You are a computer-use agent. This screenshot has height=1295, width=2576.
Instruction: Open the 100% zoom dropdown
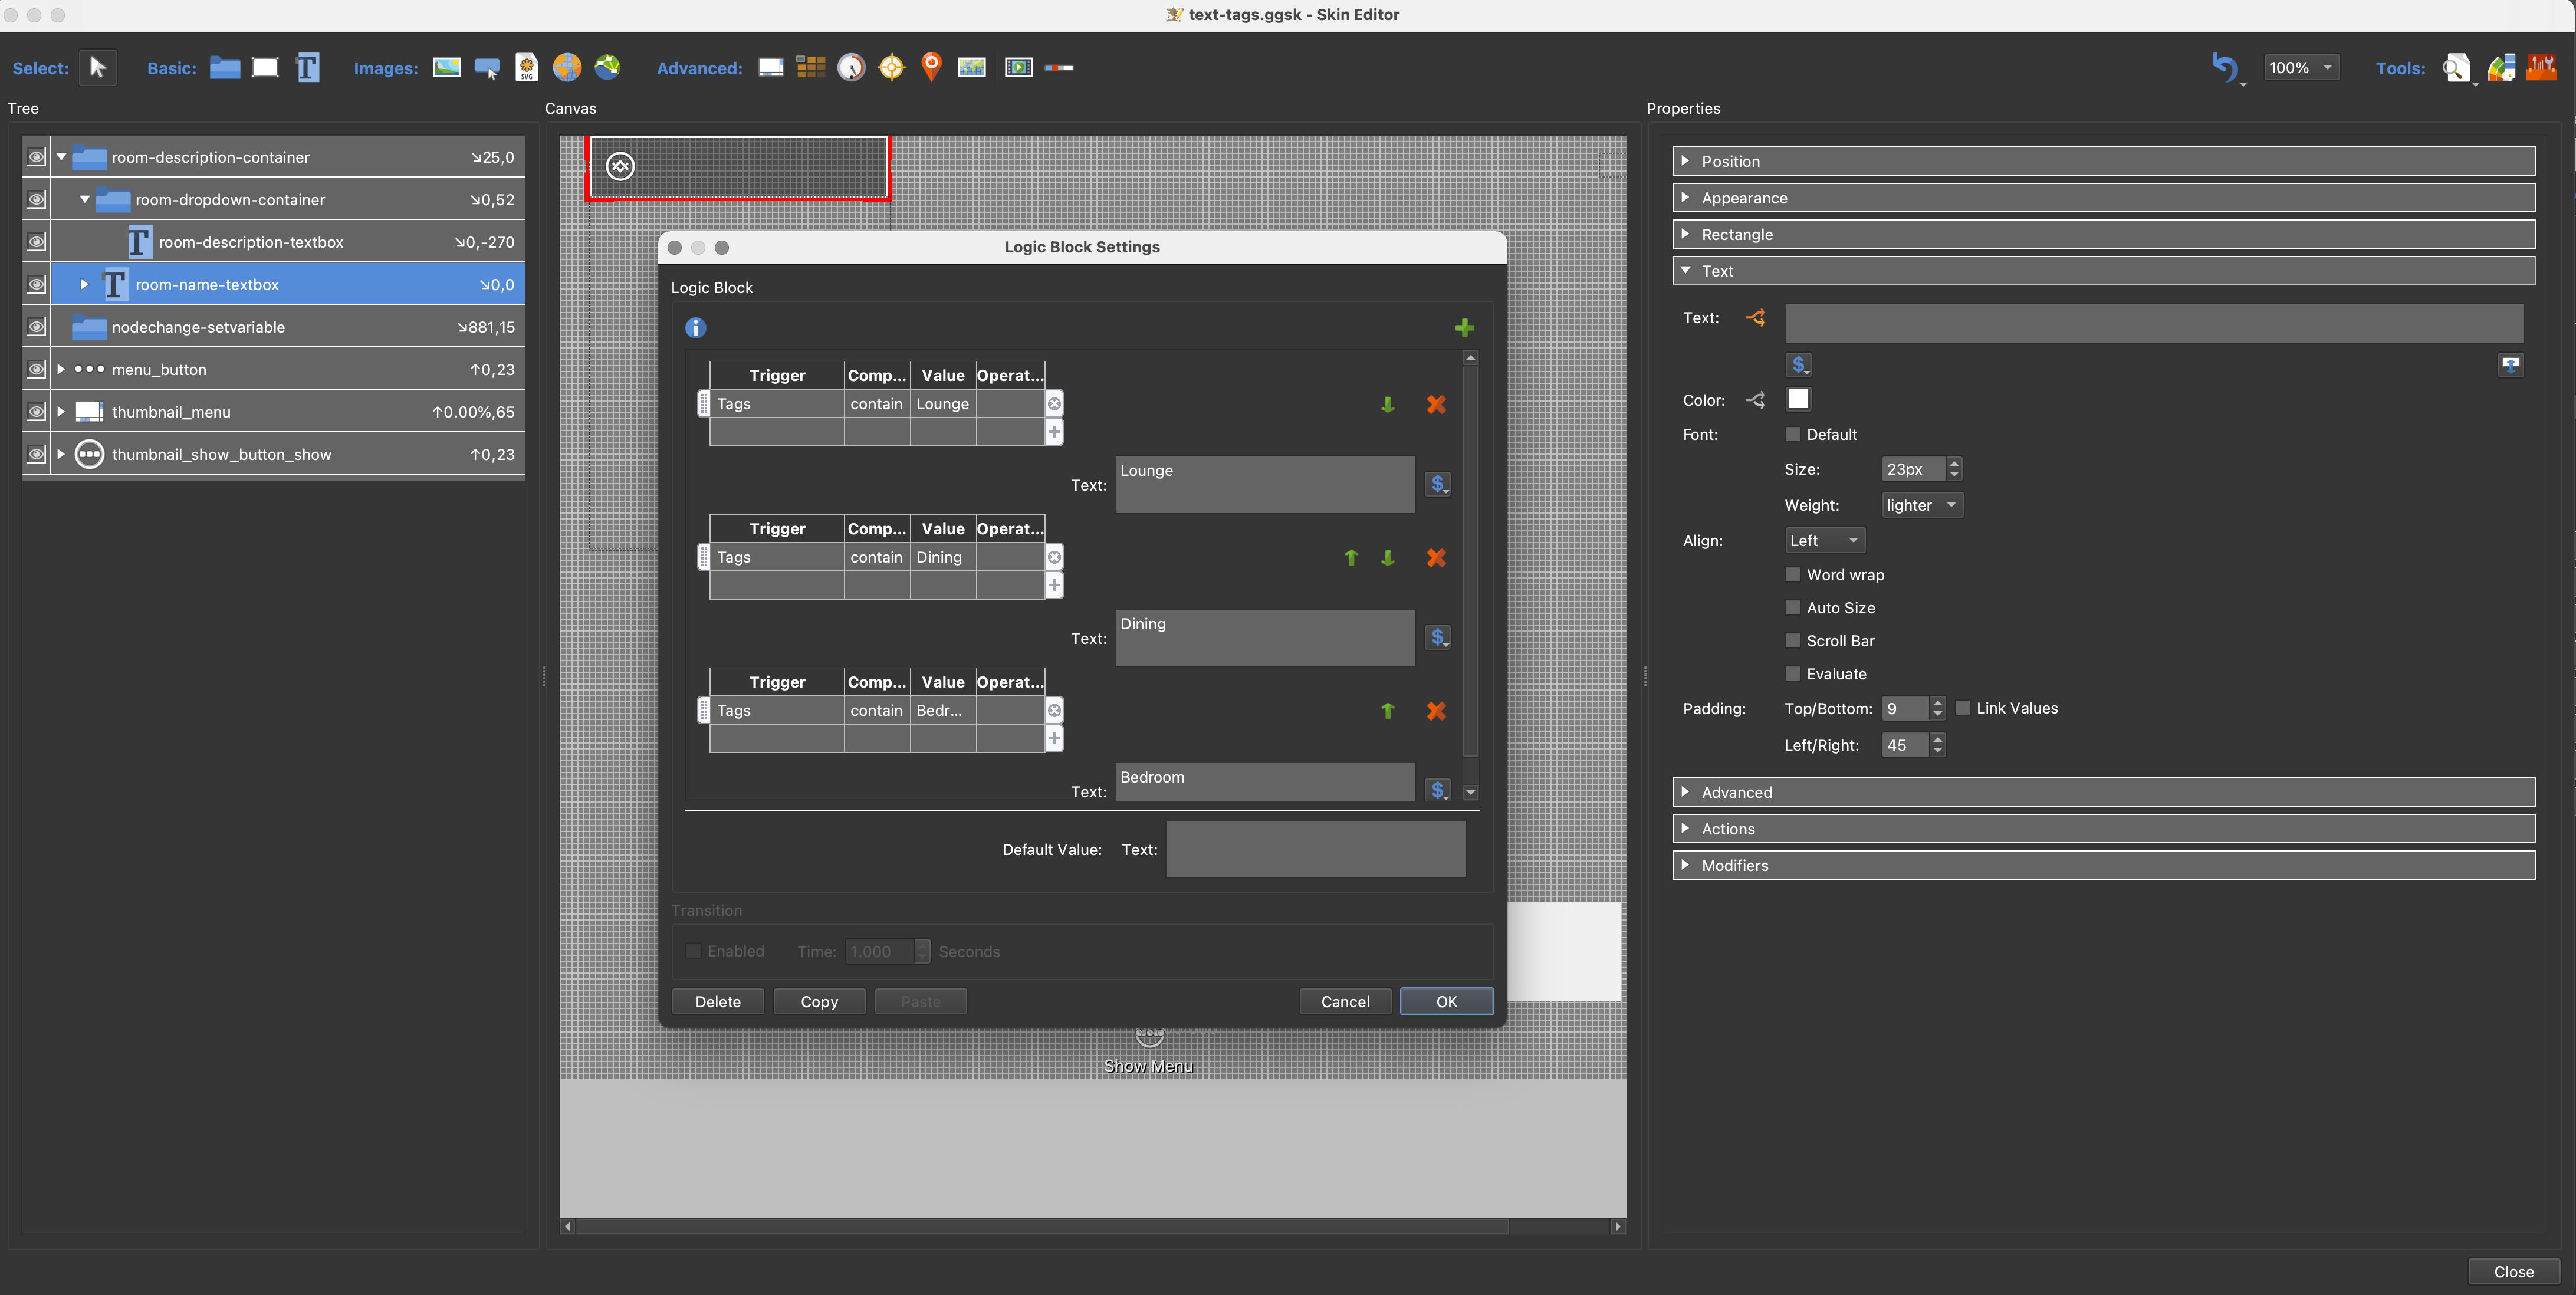[2301, 67]
